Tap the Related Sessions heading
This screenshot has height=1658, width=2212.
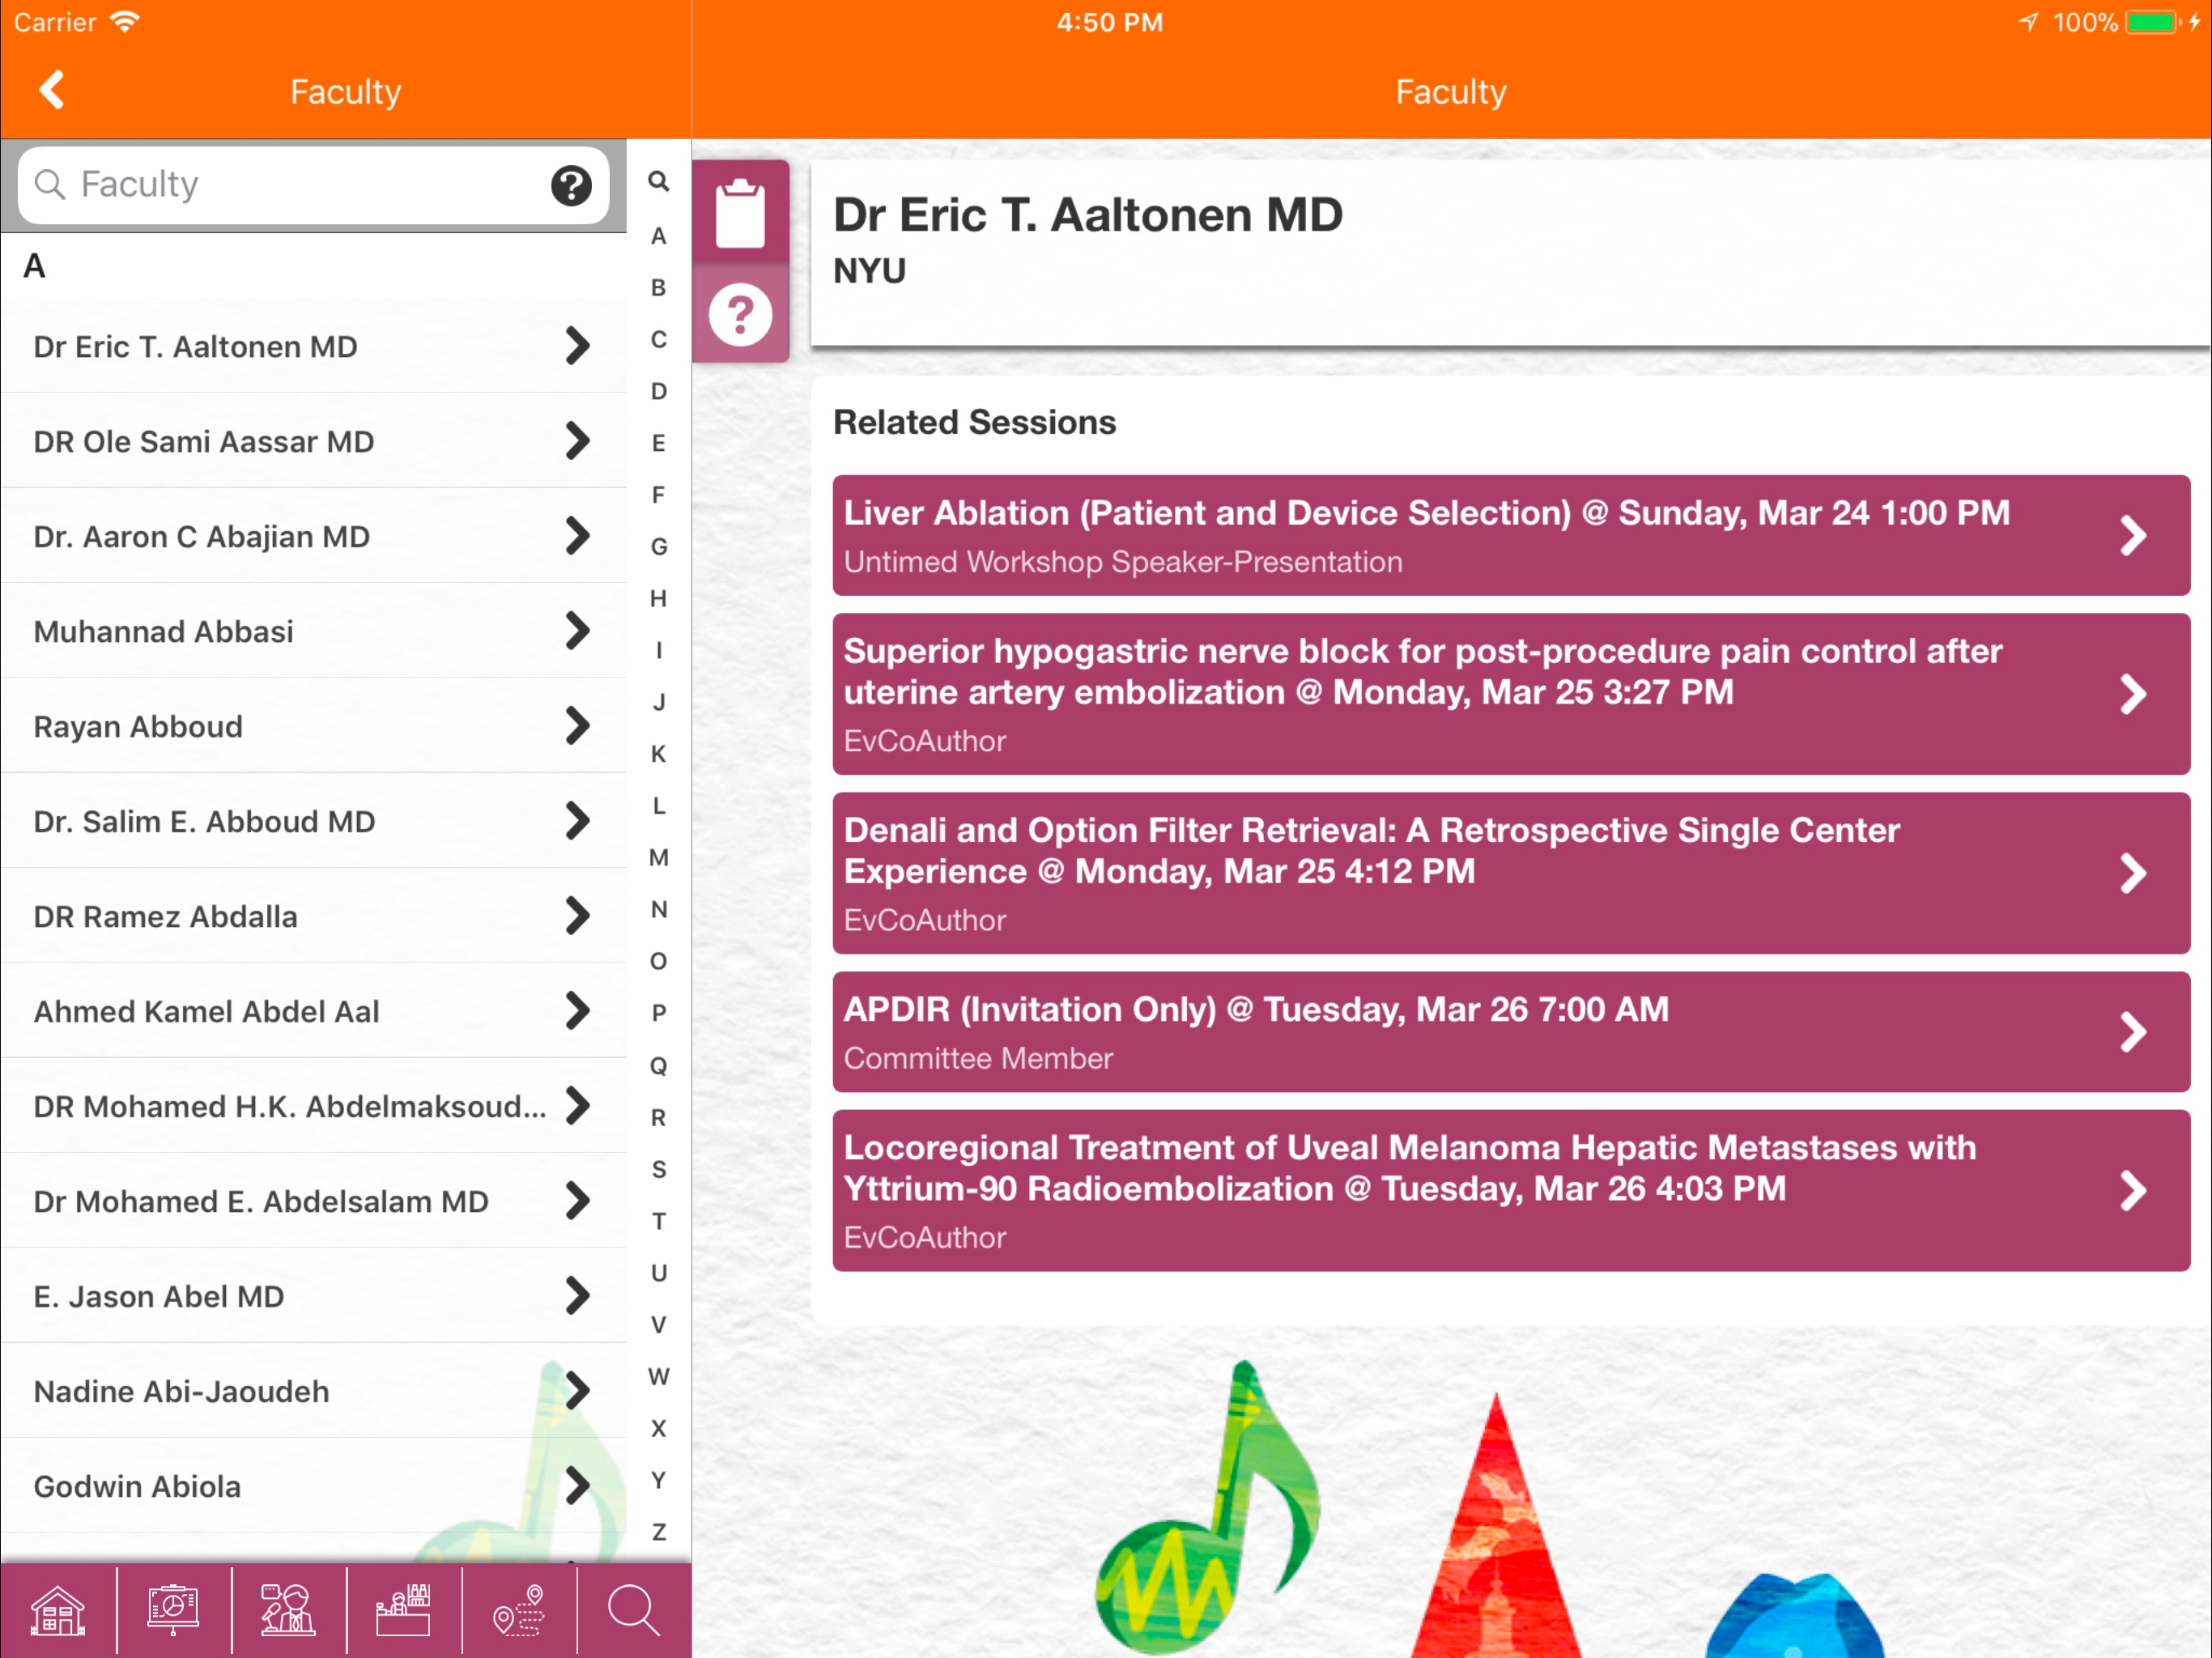[974, 422]
